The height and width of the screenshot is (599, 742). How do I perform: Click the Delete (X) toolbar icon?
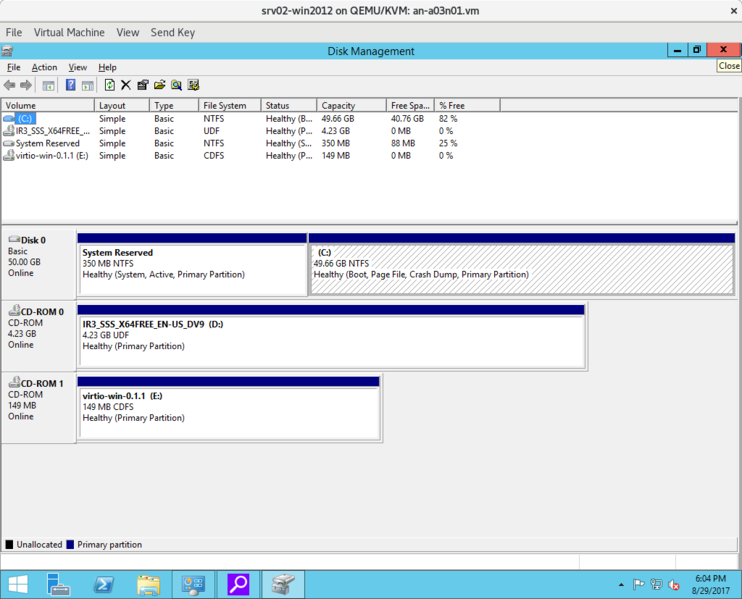coord(126,85)
